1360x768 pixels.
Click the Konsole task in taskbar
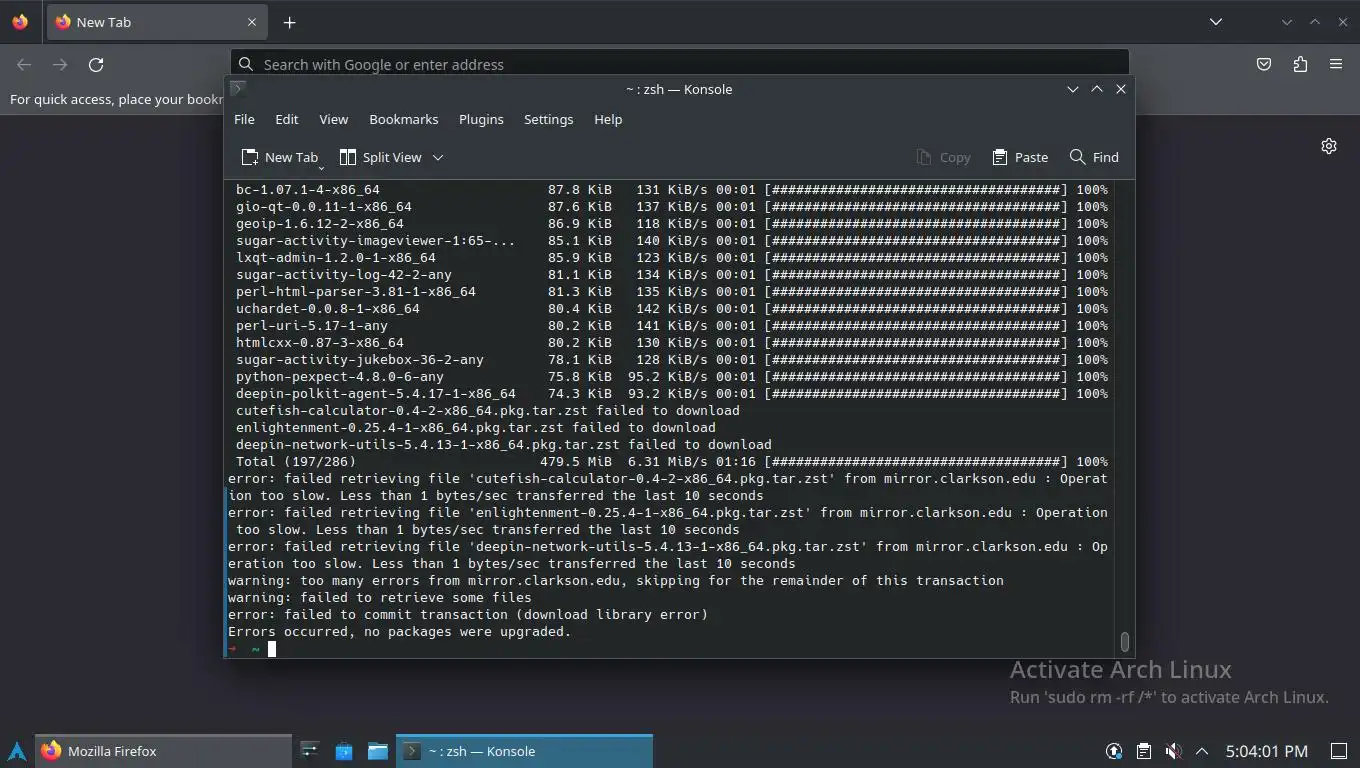(525, 751)
